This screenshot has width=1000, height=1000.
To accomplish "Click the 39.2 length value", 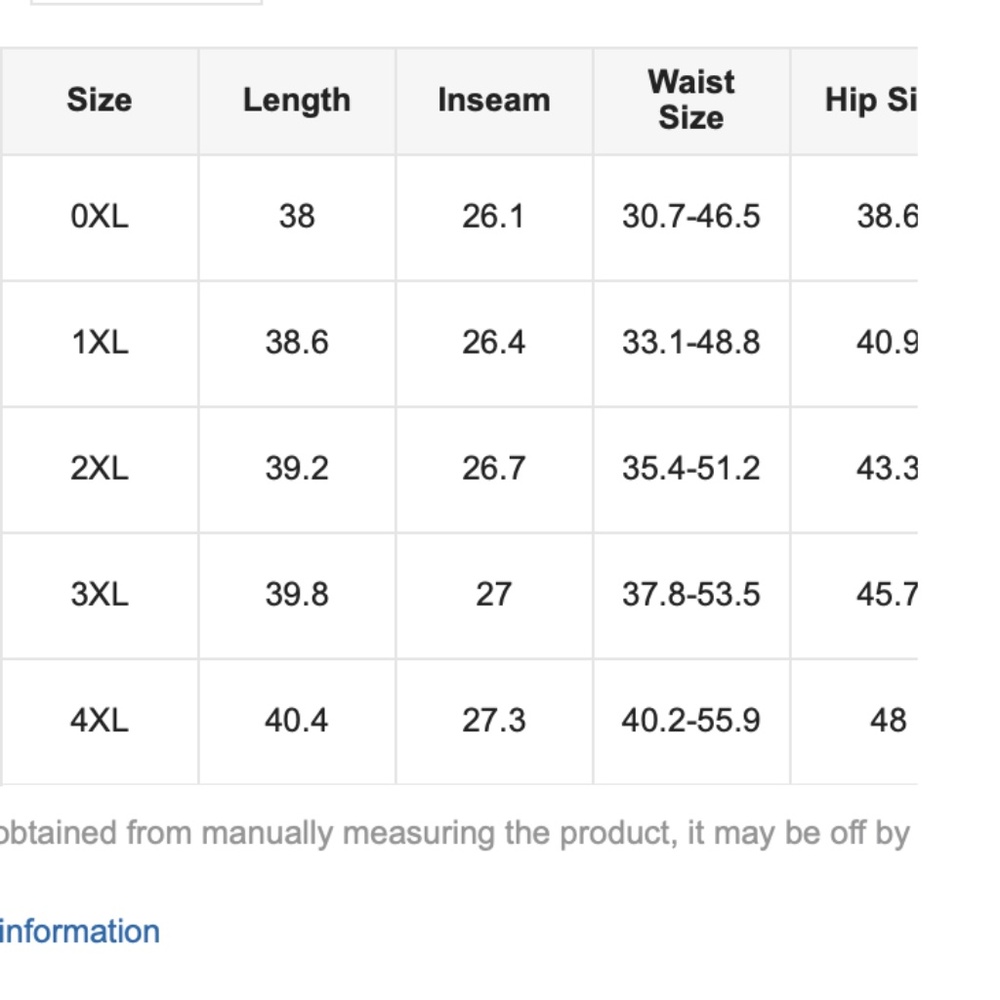I will pos(297,469).
